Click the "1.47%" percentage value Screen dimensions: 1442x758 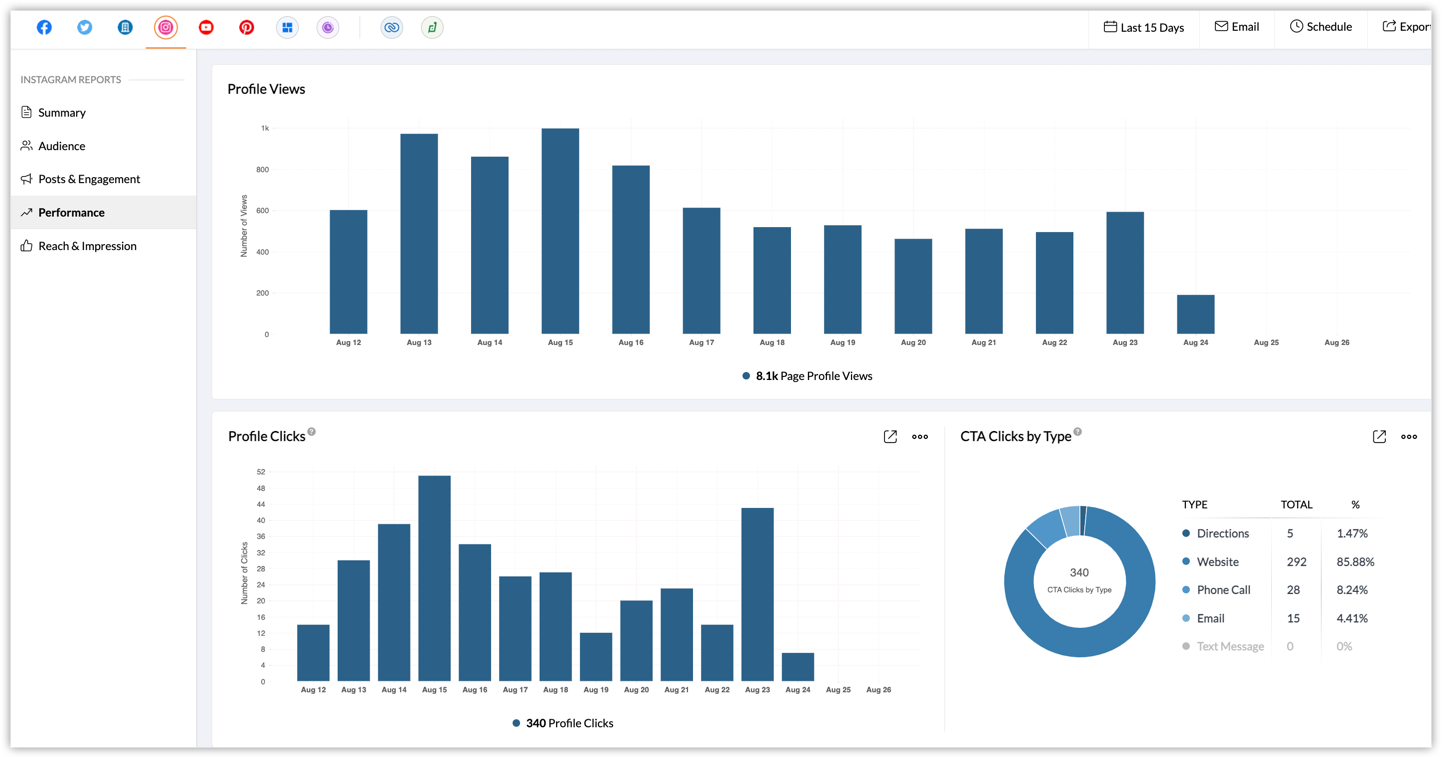1352,534
